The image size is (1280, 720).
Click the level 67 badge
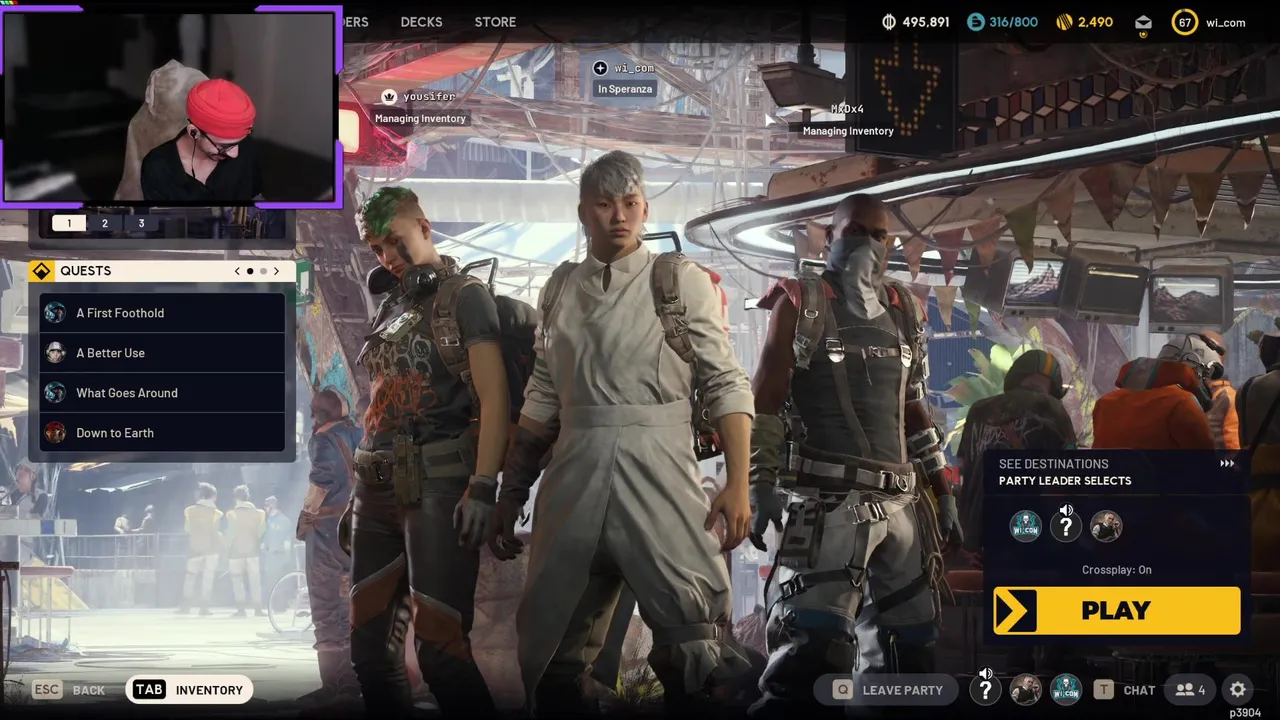click(x=1185, y=22)
